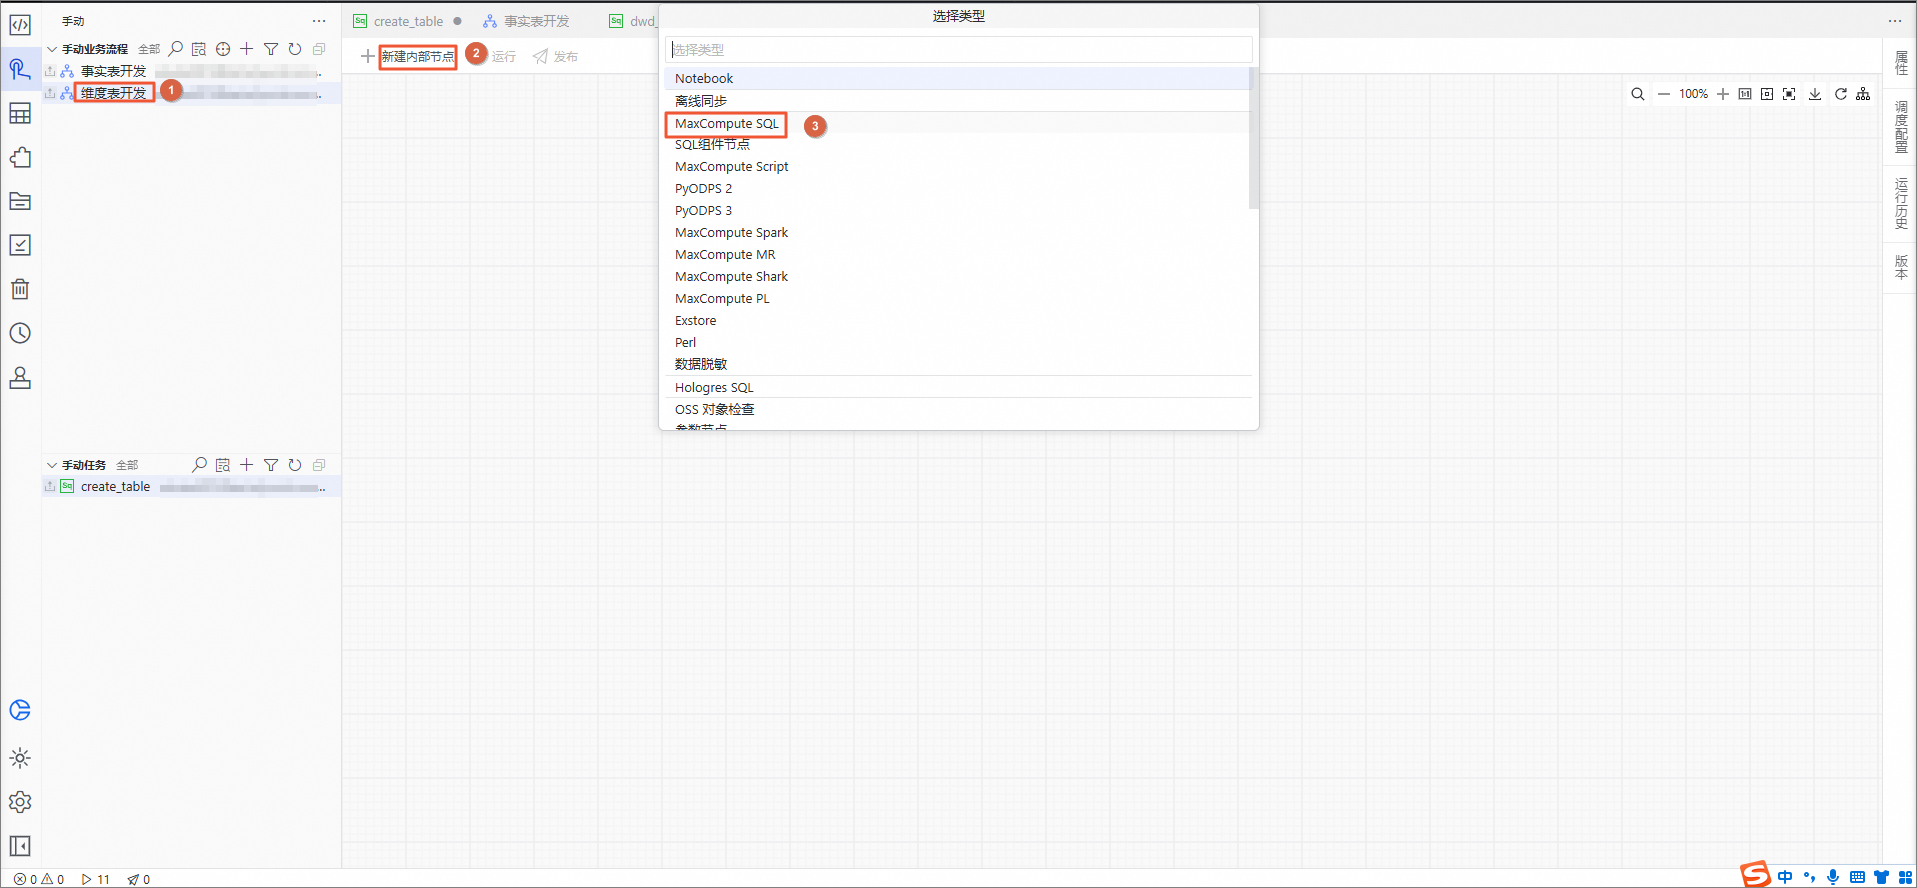Open the settings gear in left sidebar
This screenshot has height=888, width=1917.
20,802
